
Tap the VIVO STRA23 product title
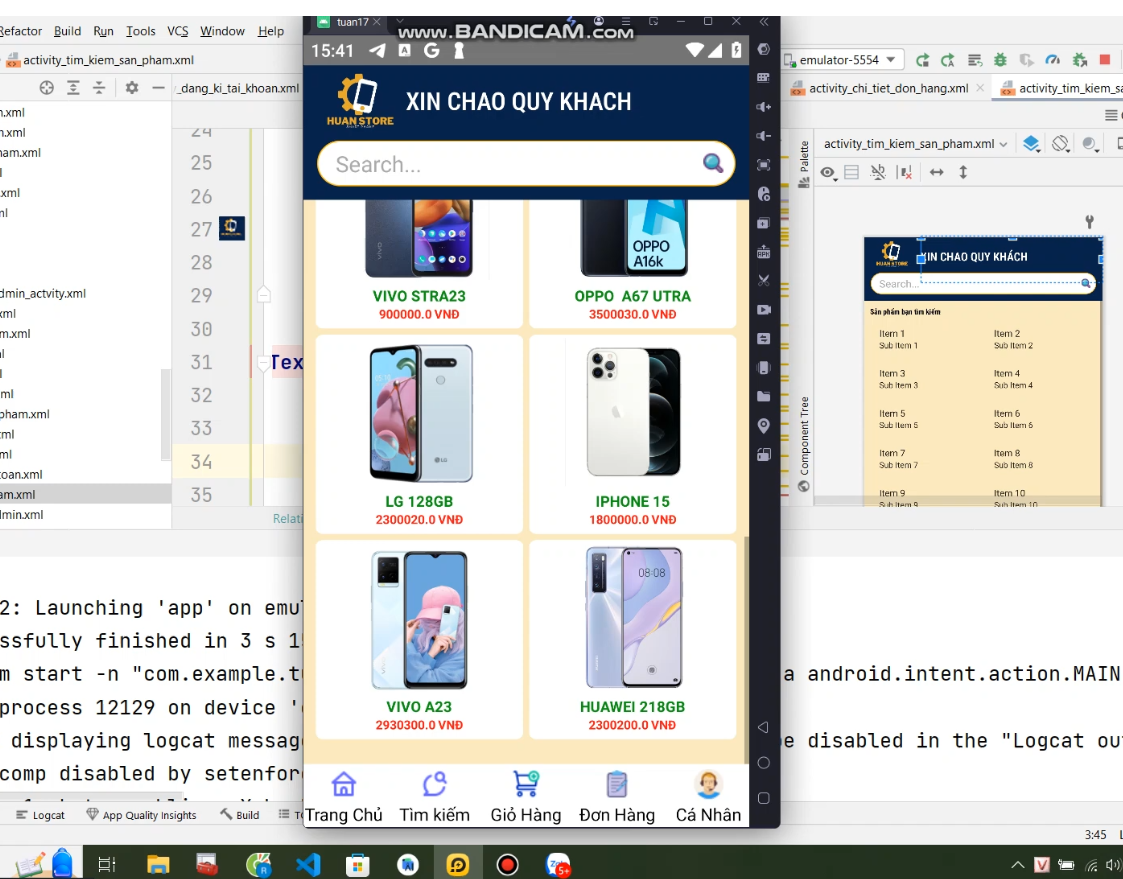click(x=419, y=296)
